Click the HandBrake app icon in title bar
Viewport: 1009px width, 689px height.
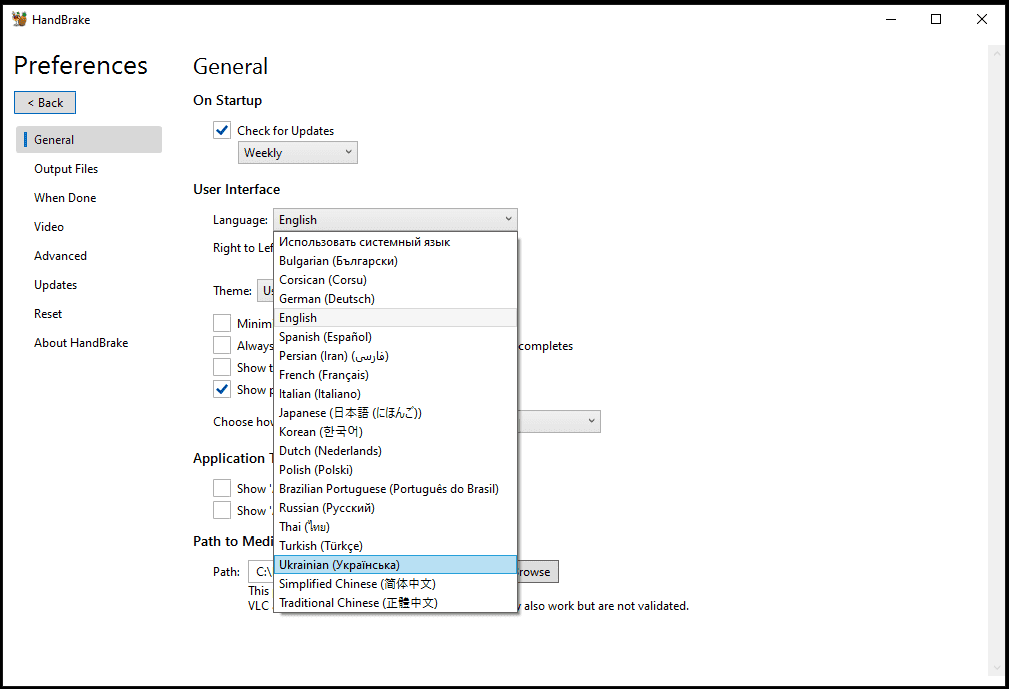pyautogui.click(x=19, y=19)
